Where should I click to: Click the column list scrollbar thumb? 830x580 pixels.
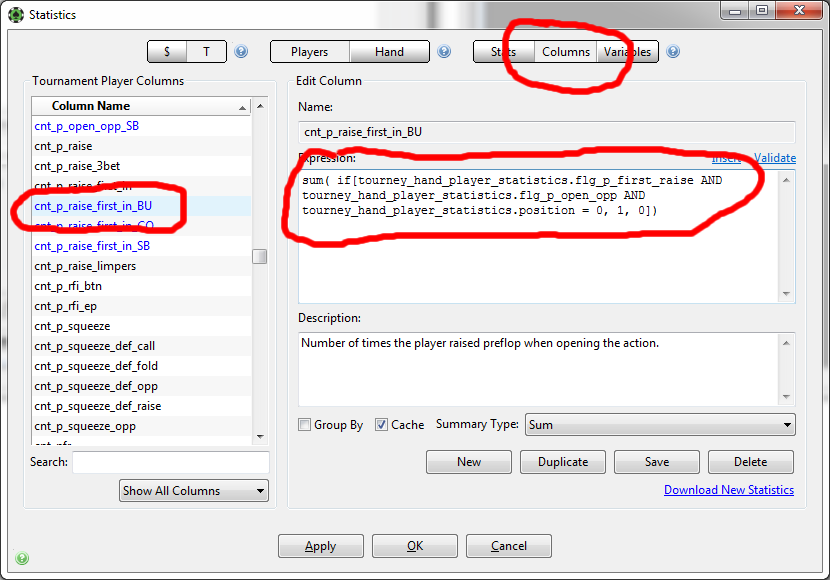260,256
